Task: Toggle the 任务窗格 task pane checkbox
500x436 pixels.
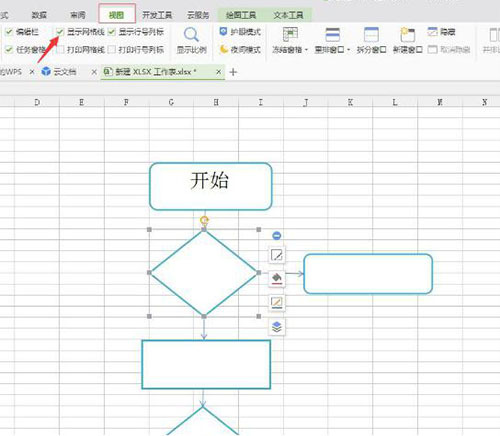Action: point(9,50)
